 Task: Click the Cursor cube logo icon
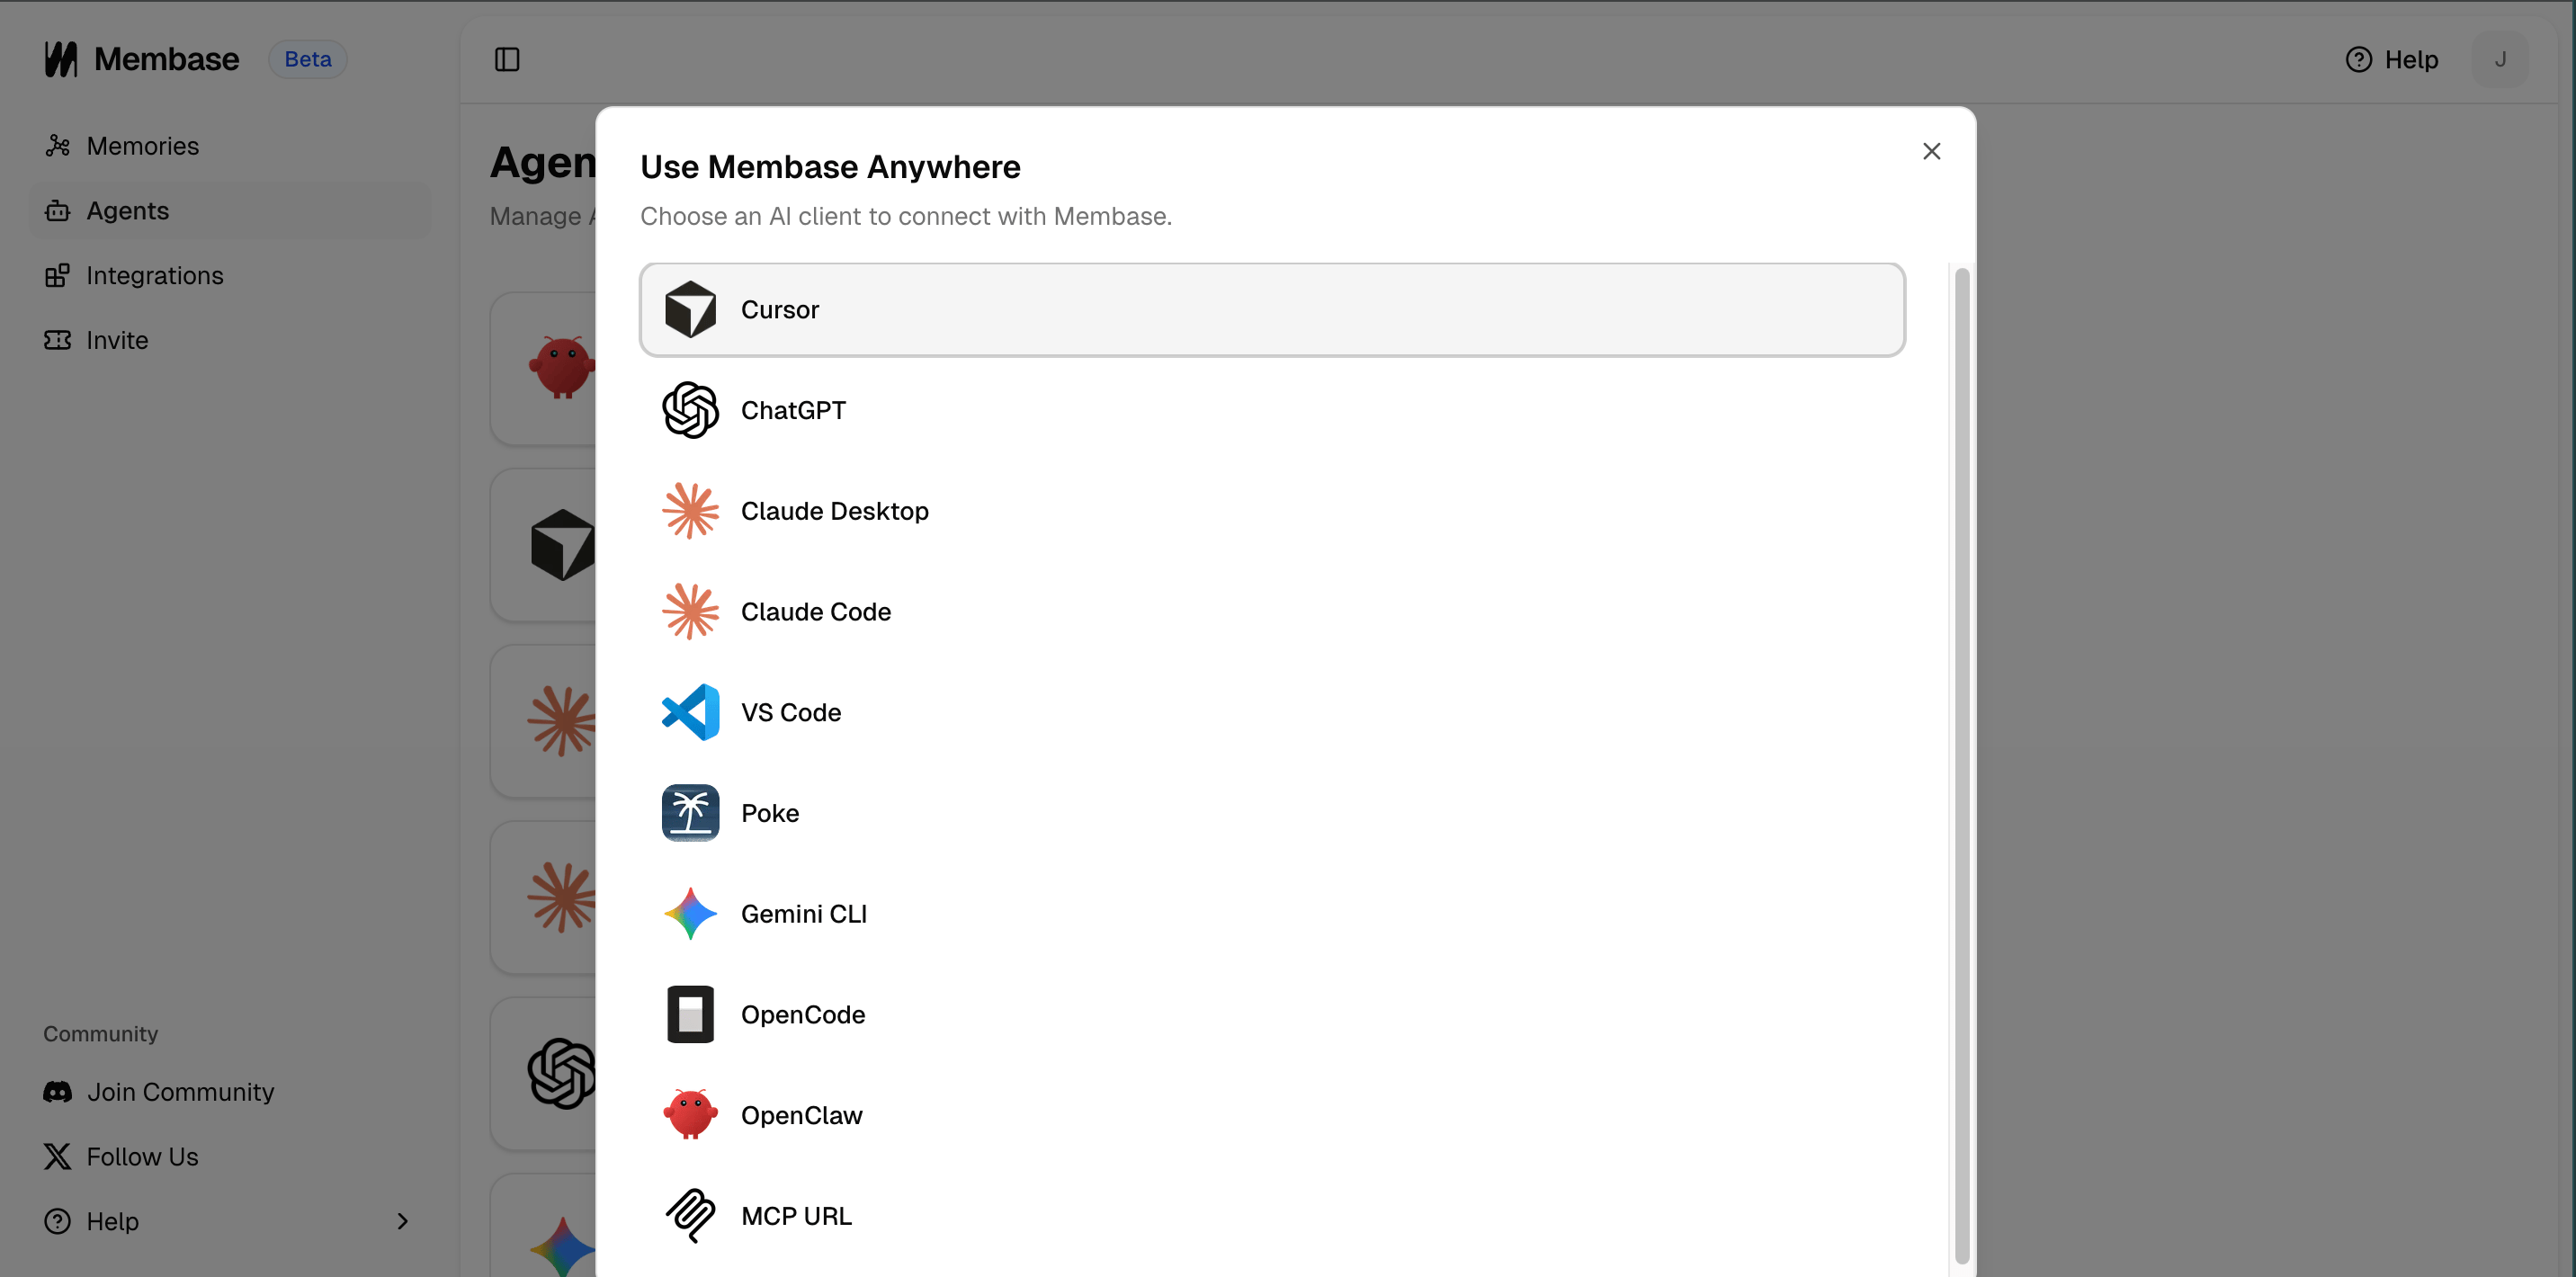pos(690,310)
